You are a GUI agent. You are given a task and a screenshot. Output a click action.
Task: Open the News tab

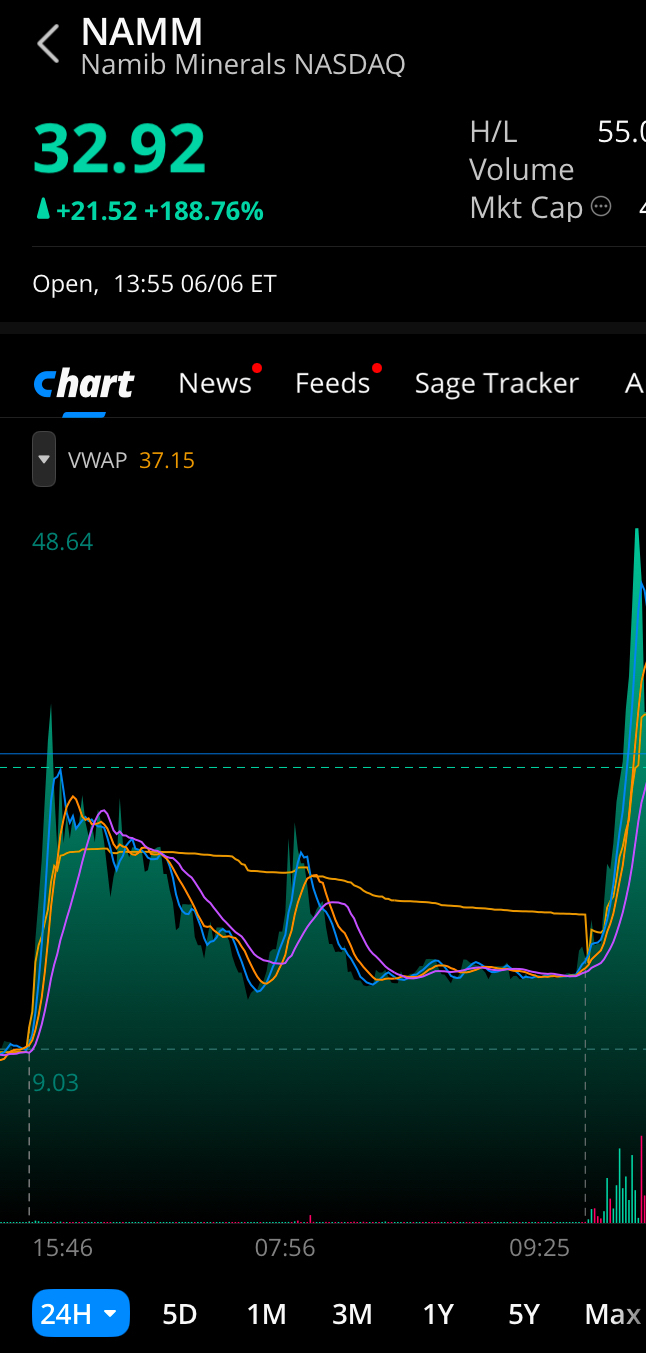click(215, 383)
